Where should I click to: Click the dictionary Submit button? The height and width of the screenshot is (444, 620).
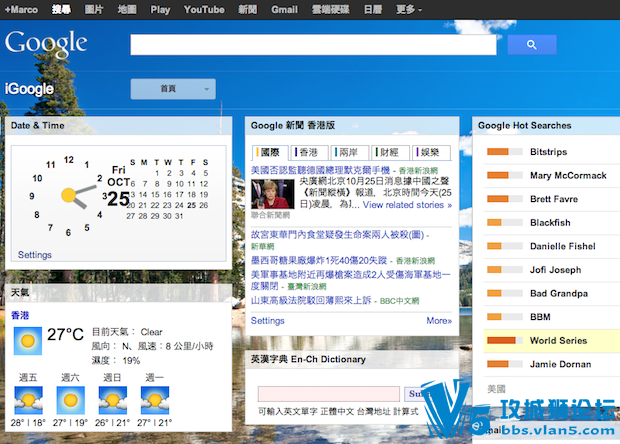418,394
